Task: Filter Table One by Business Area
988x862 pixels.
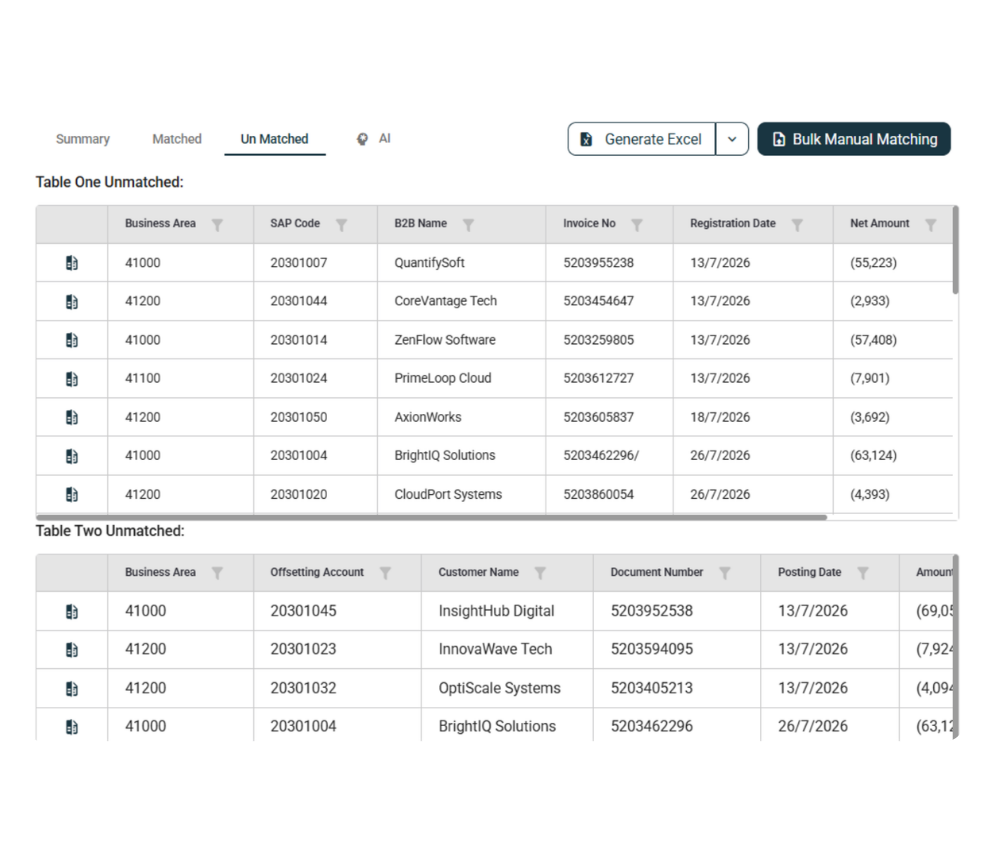Action: click(x=217, y=225)
